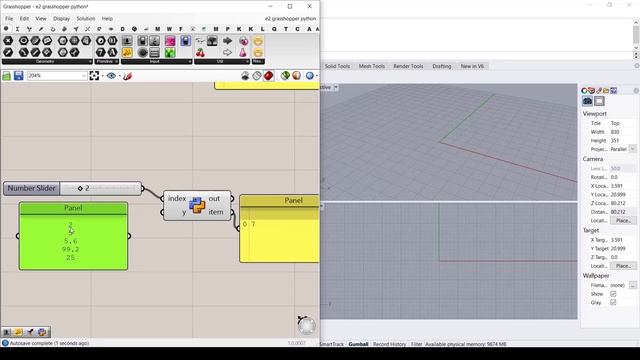The height and width of the screenshot is (360, 640).
Task: Open dropdown arrow next to blue preview sphere
Action: point(317,76)
